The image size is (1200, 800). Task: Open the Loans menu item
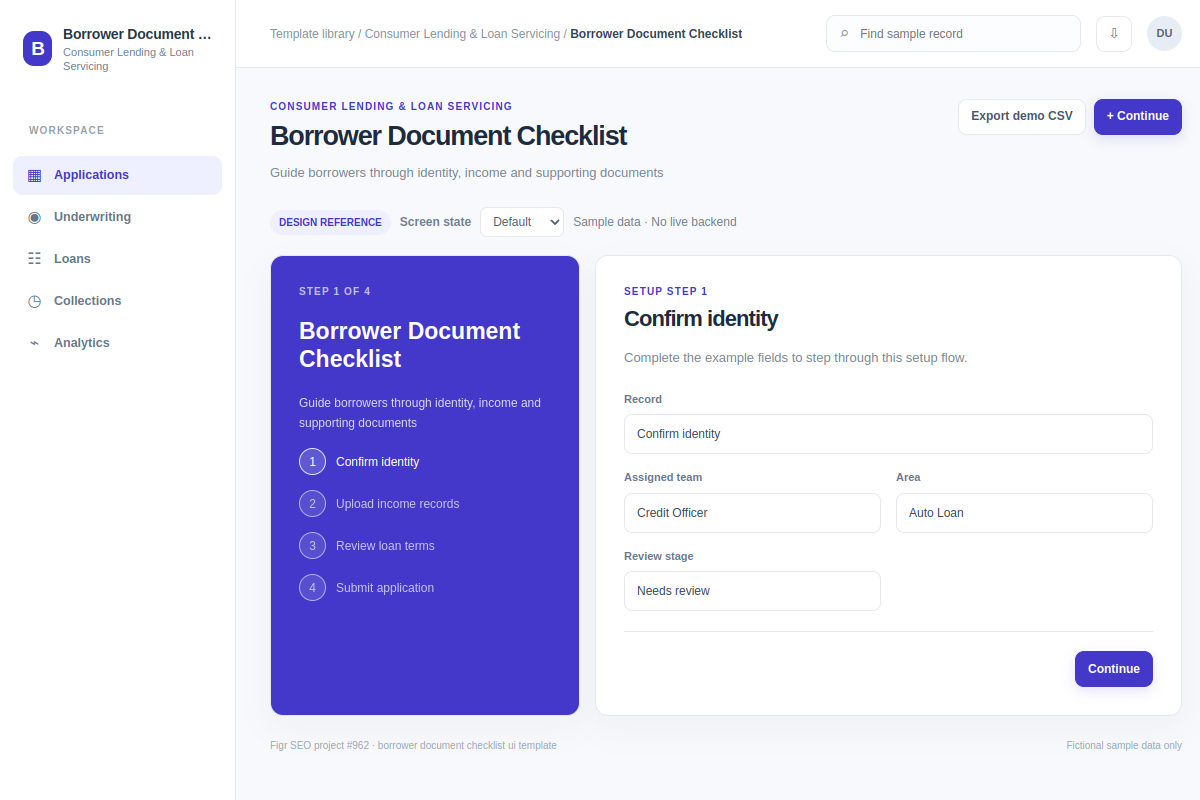tap(117, 259)
